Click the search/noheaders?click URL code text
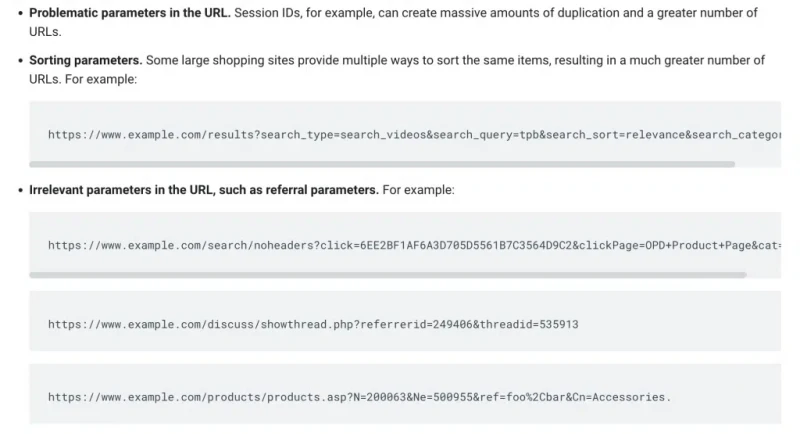This screenshot has width=800, height=434. coord(414,245)
